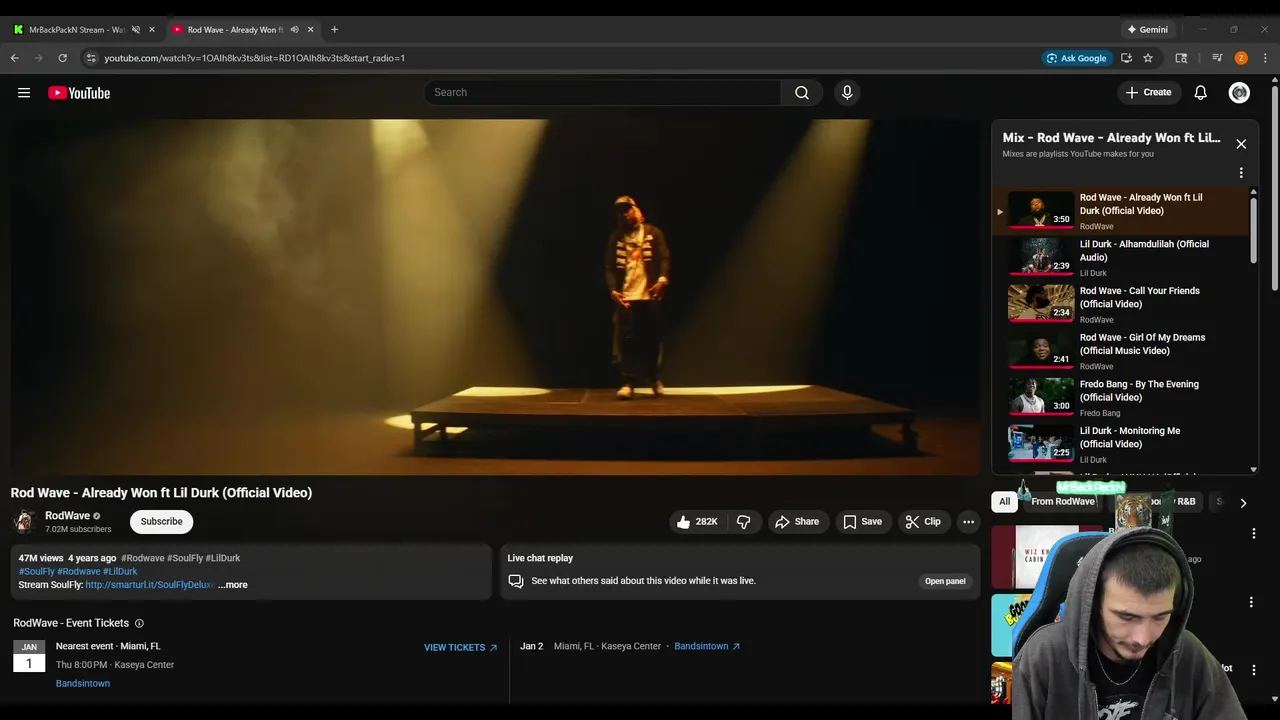The image size is (1280, 720).
Task: Open the Mix playlist title
Action: coord(1111,138)
